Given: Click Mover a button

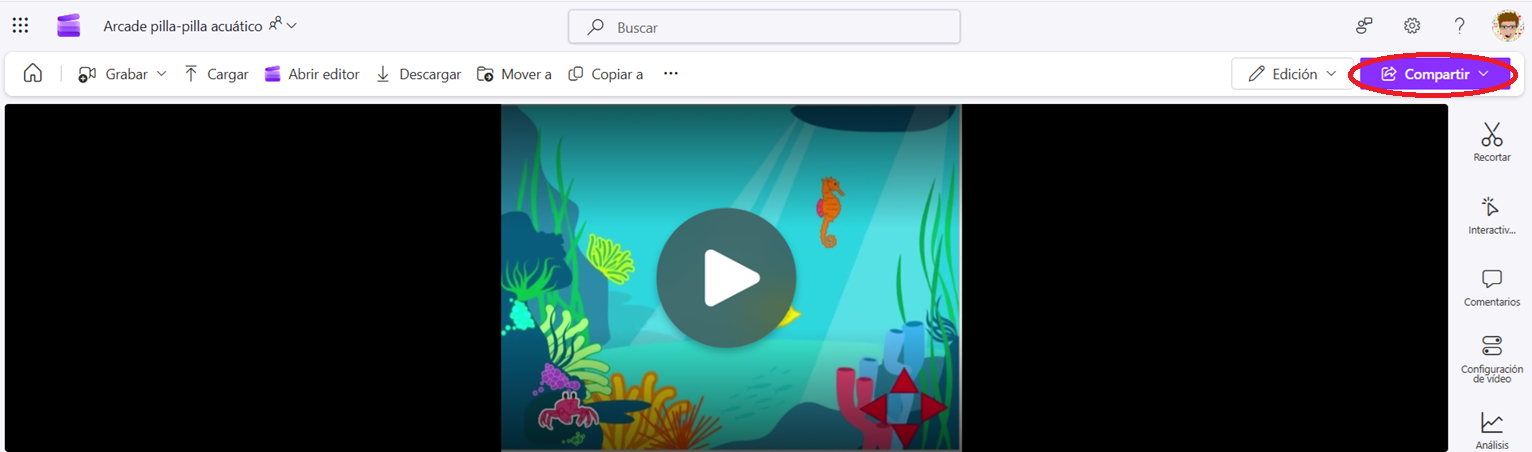Looking at the screenshot, I should point(514,74).
